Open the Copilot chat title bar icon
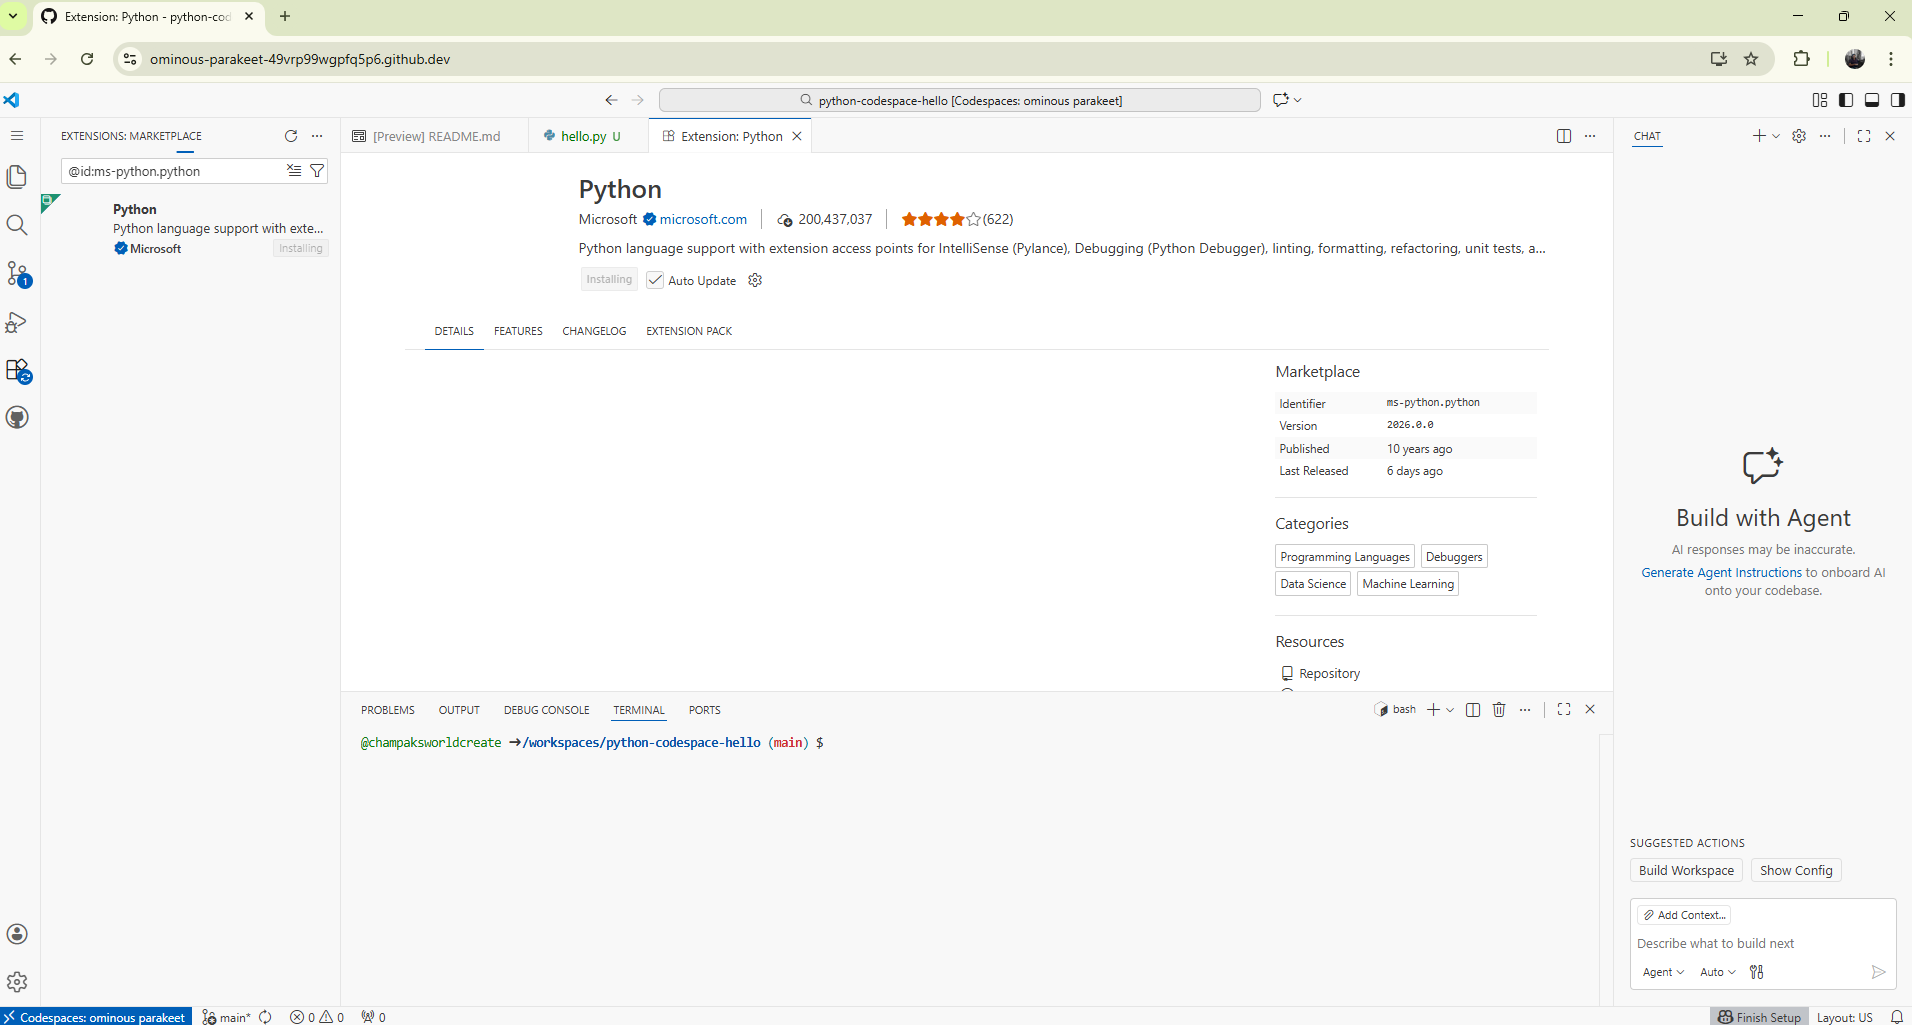Viewport: 1912px width, 1025px height. [x=1280, y=100]
